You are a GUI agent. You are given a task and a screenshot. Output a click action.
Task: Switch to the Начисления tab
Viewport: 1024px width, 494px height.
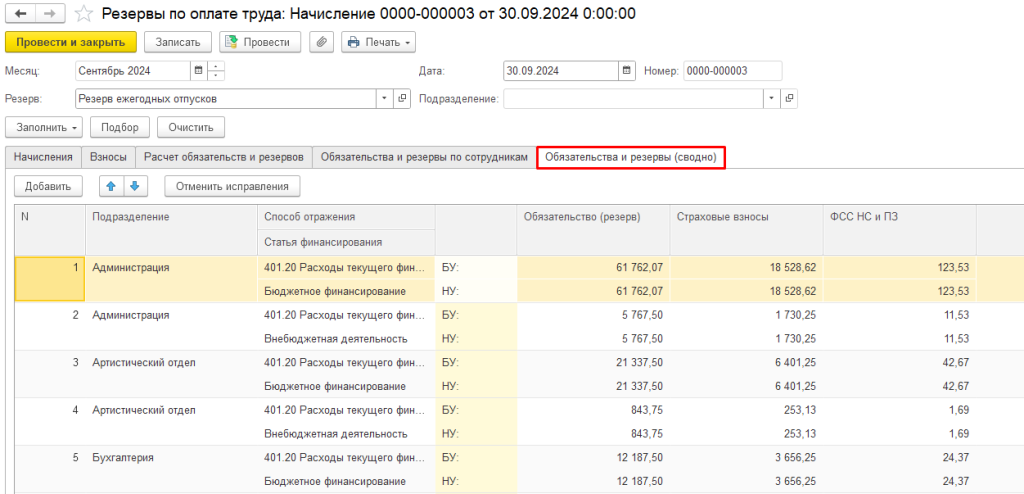point(43,157)
